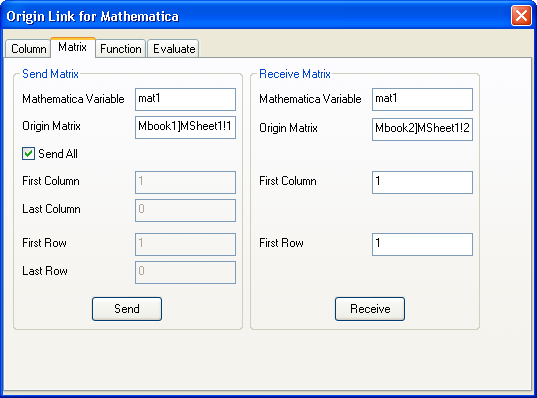Viewport: 537px width, 398px height.
Task: Click the Last Row label
Action: pos(45,271)
